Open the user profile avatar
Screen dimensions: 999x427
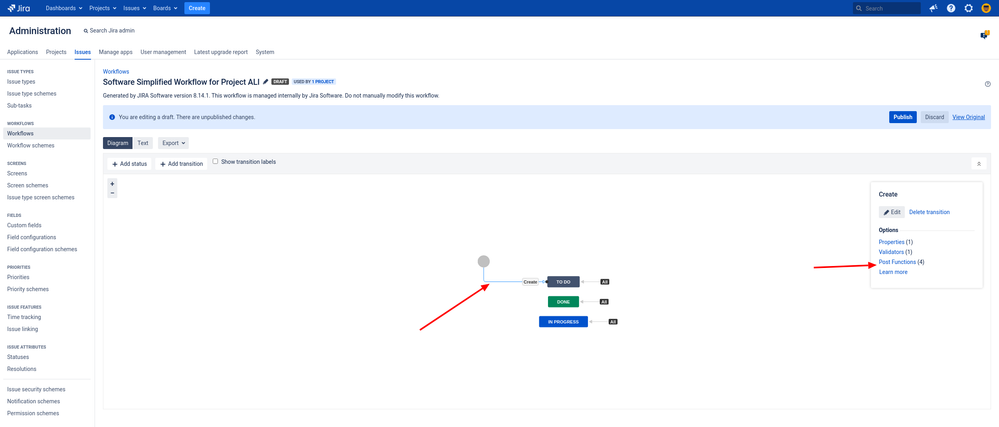(x=986, y=8)
